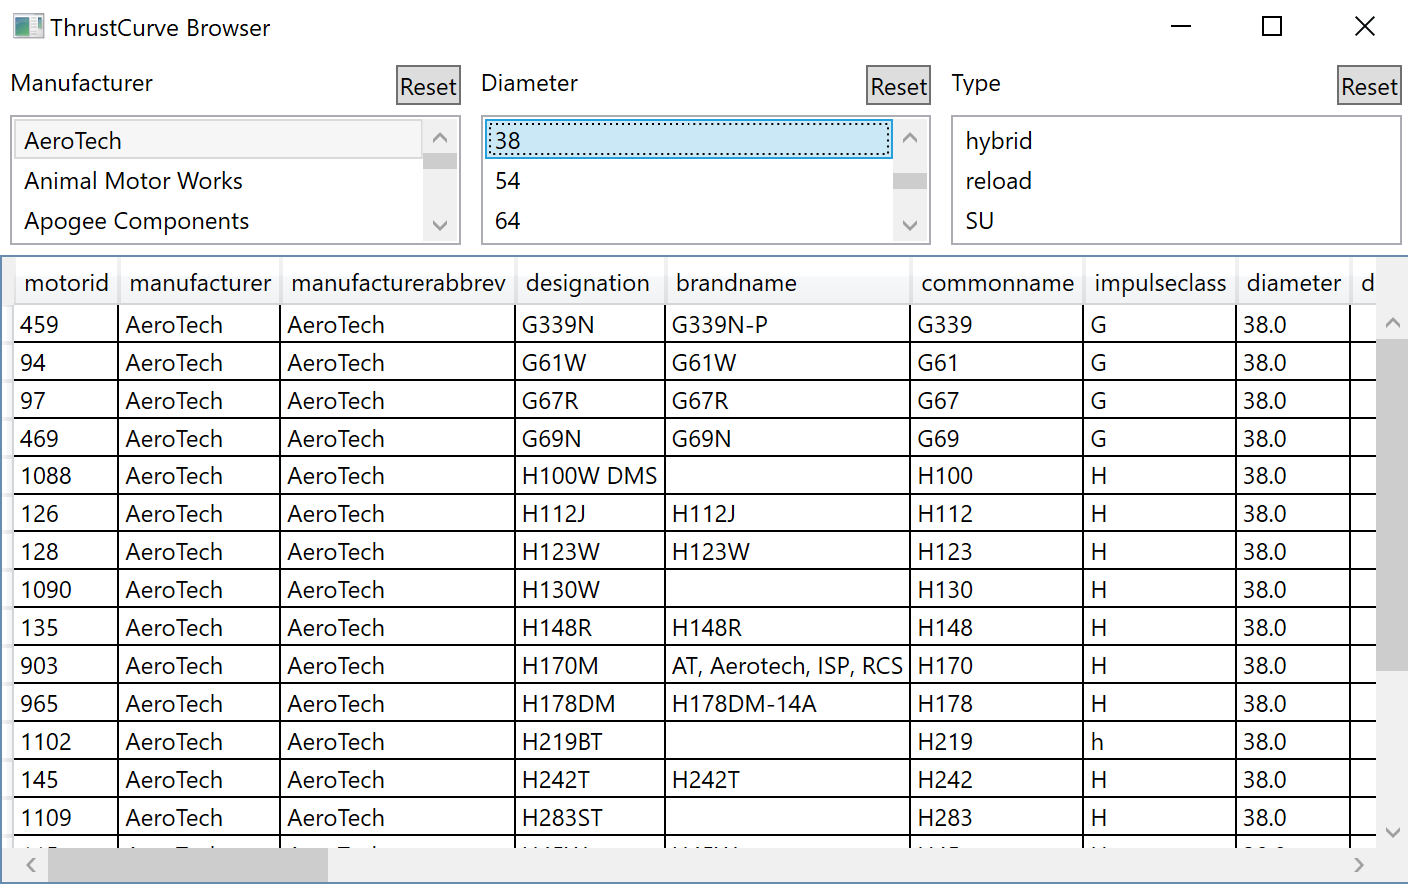Select the H283ST designation cell

pos(589,818)
